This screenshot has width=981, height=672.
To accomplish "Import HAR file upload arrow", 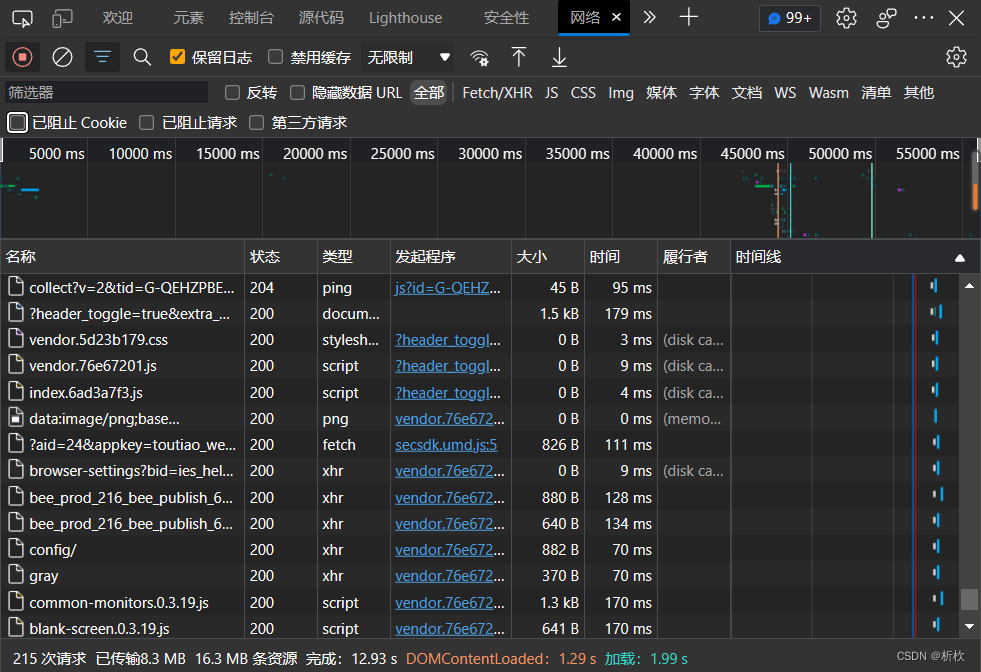I will point(519,57).
